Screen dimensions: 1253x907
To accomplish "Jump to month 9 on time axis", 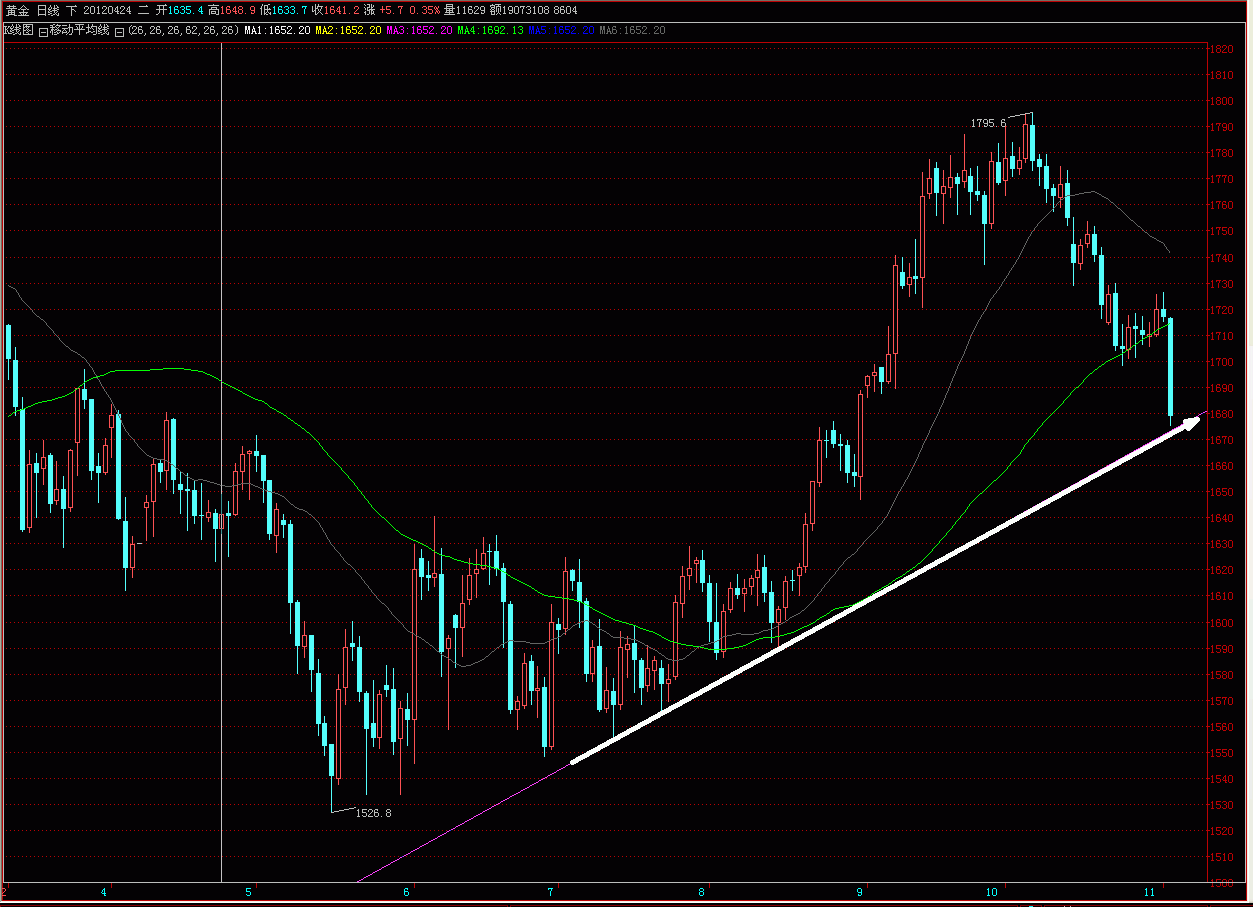I will [x=859, y=890].
